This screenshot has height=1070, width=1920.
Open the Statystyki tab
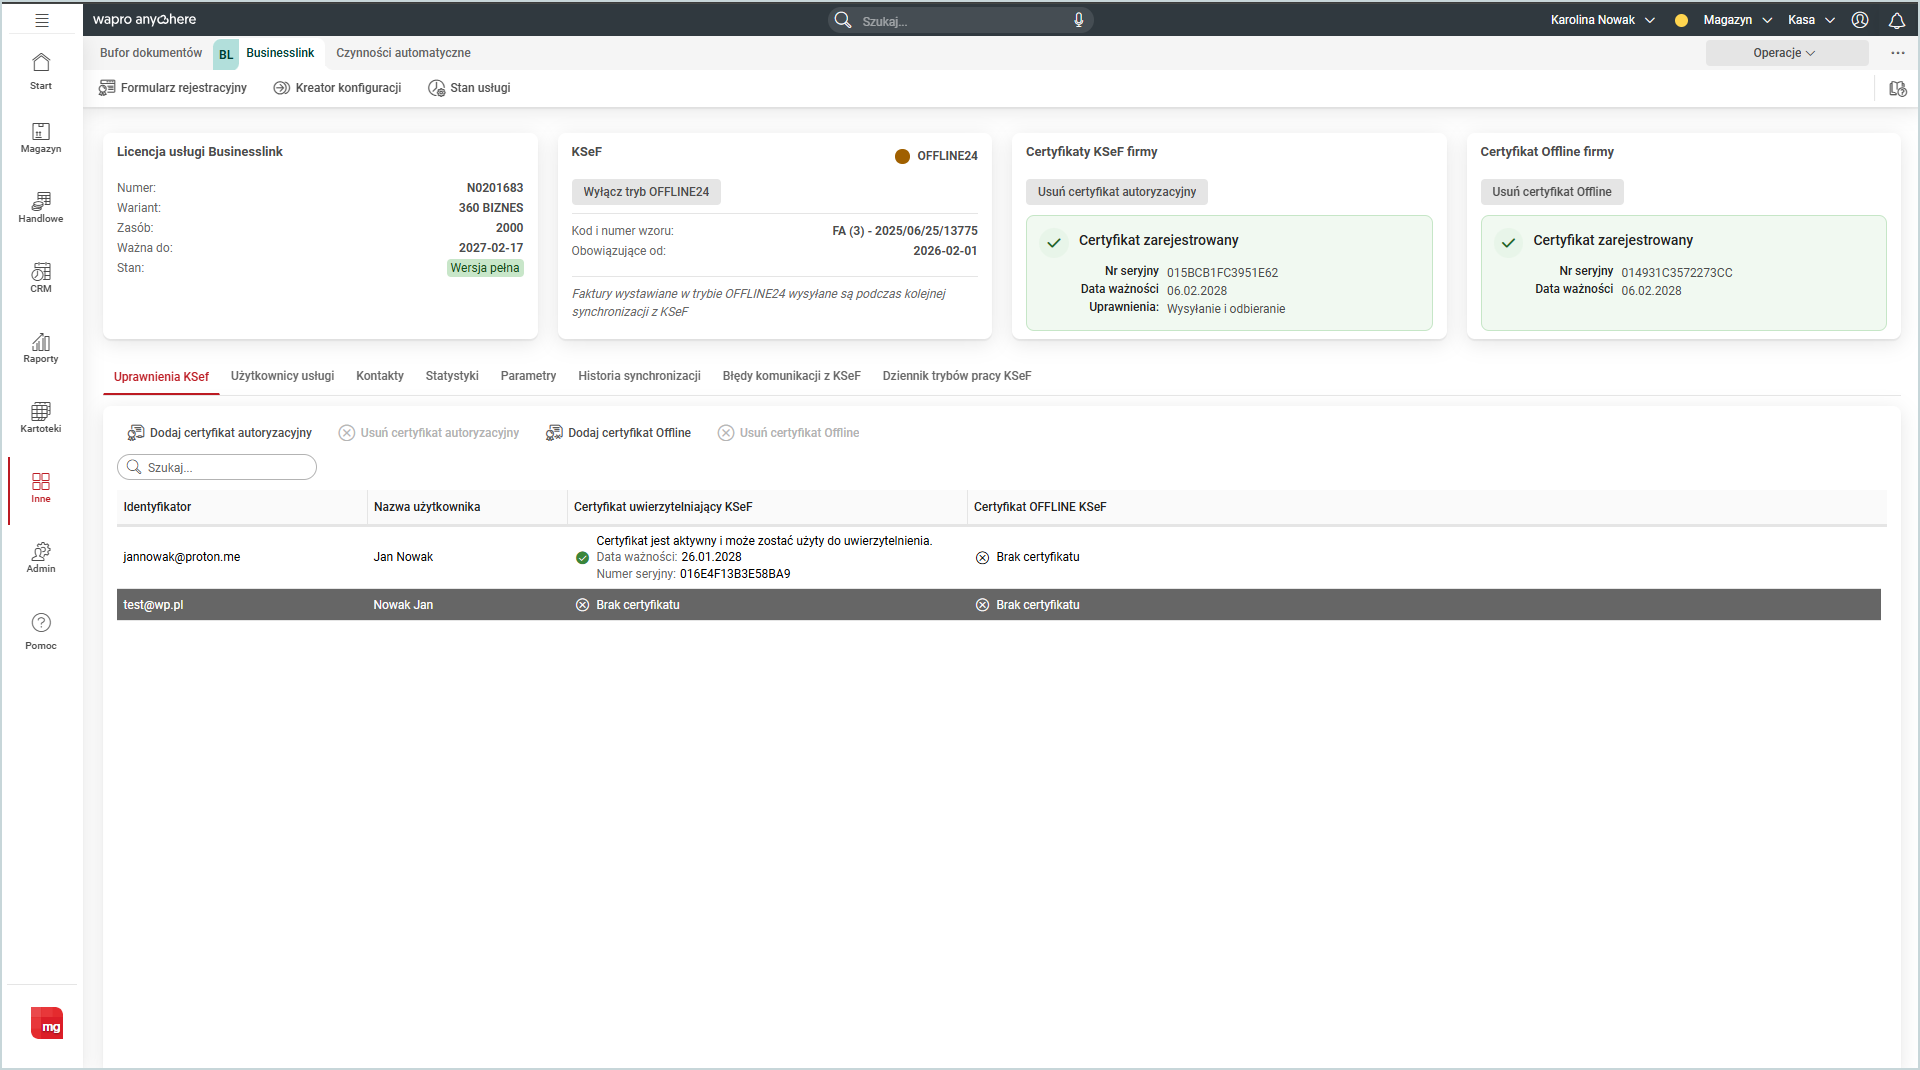tap(452, 376)
